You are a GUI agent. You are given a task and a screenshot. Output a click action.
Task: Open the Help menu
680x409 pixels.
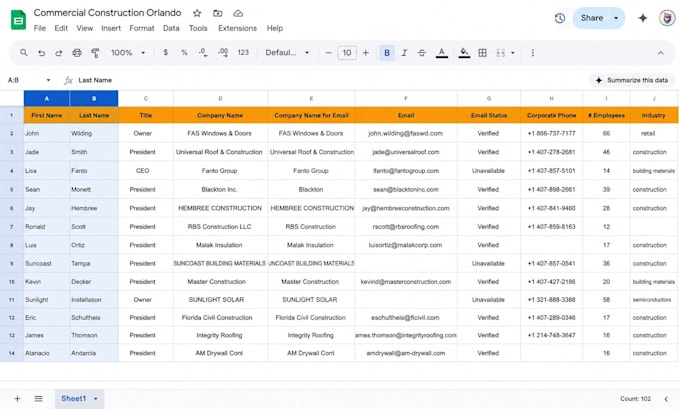pyautogui.click(x=275, y=28)
